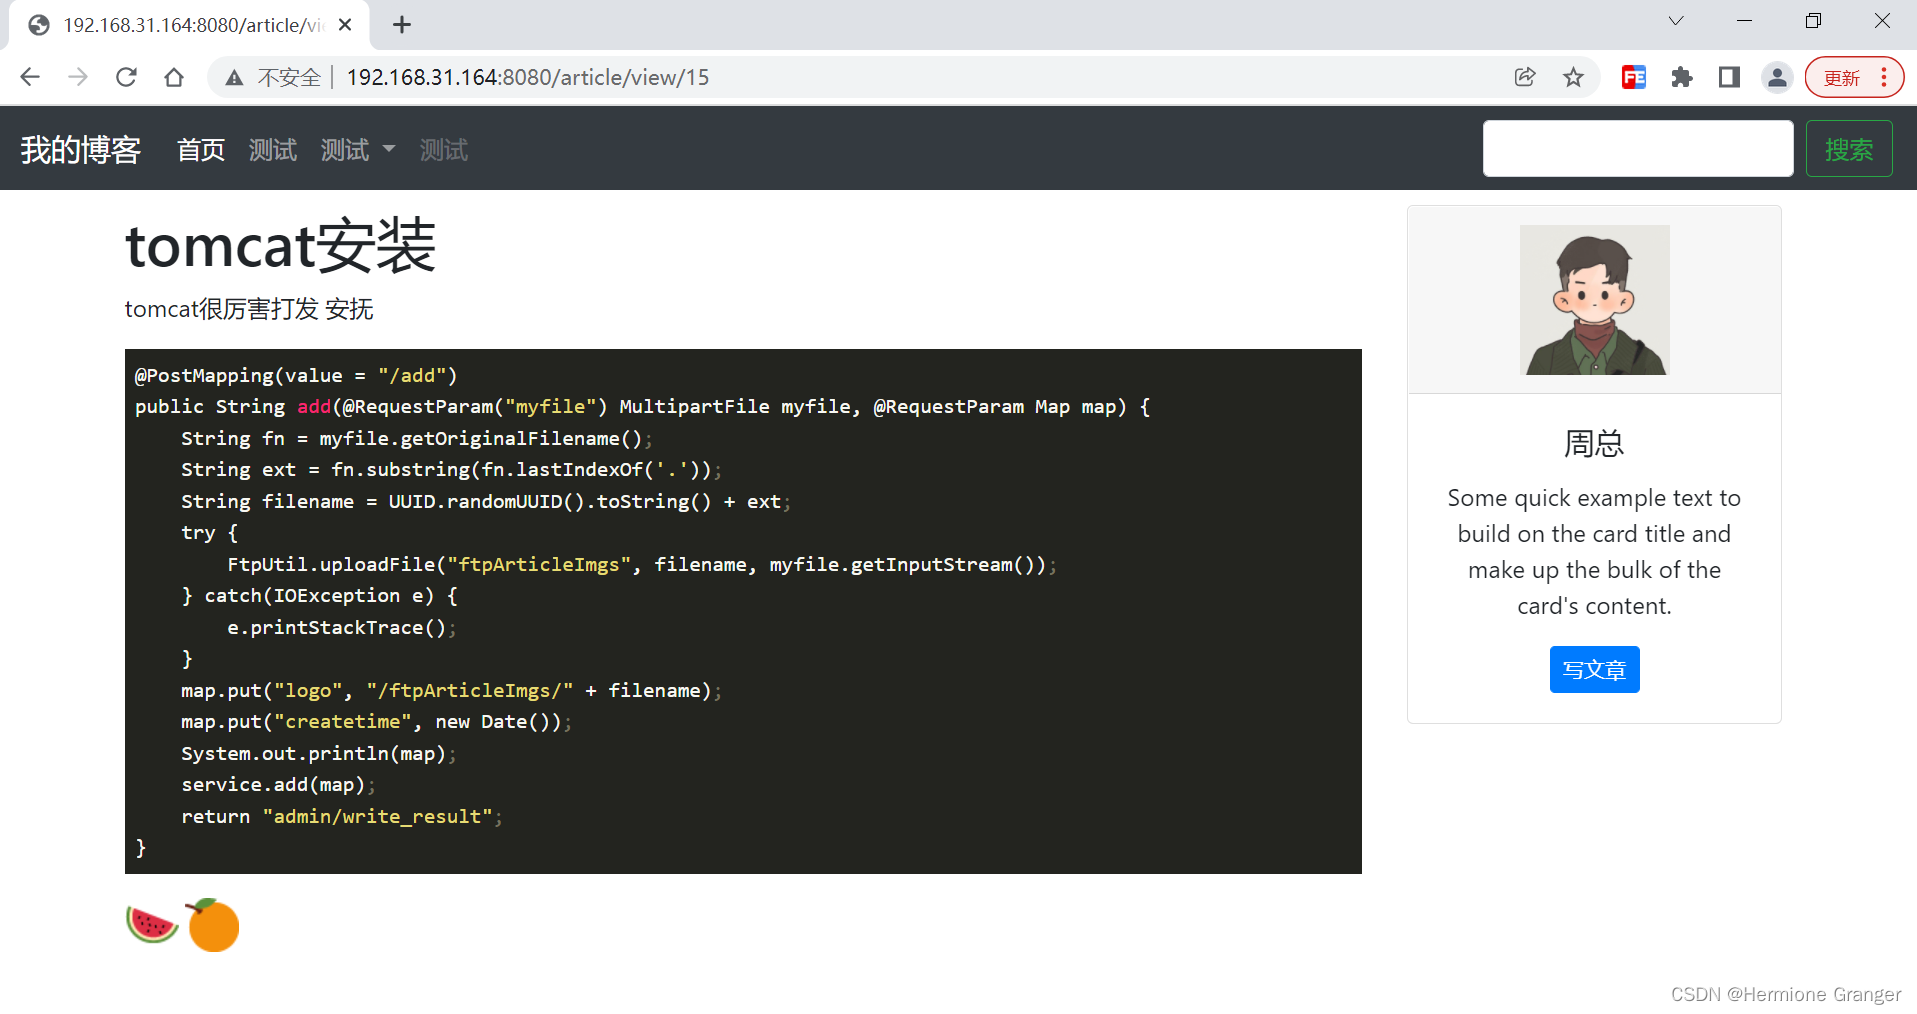Share this page via share icon
Screen dimensions: 1917x1014
tap(1525, 77)
